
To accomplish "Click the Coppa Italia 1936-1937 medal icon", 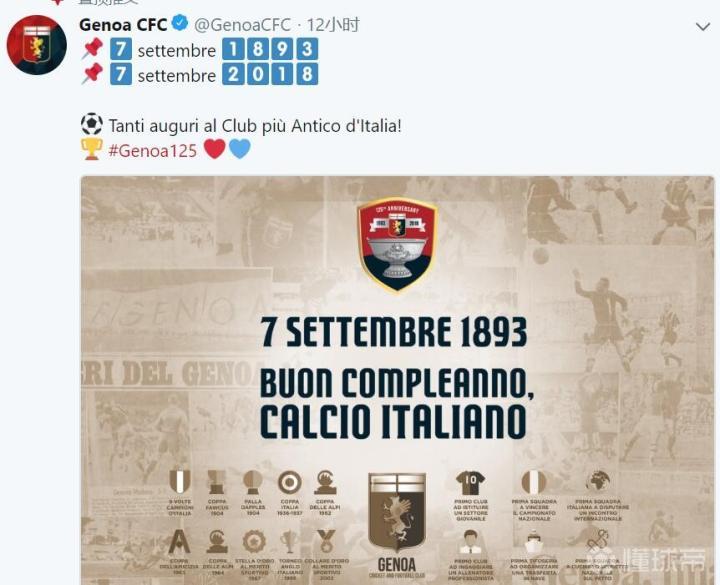I will tap(289, 483).
